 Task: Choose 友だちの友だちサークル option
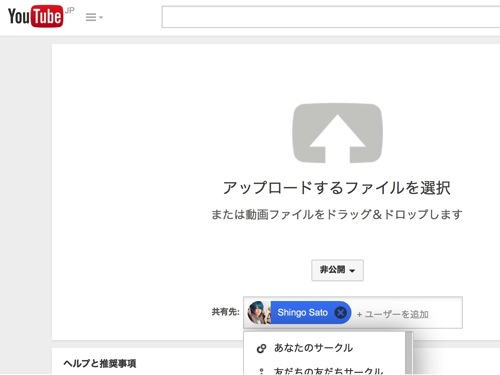(325, 369)
